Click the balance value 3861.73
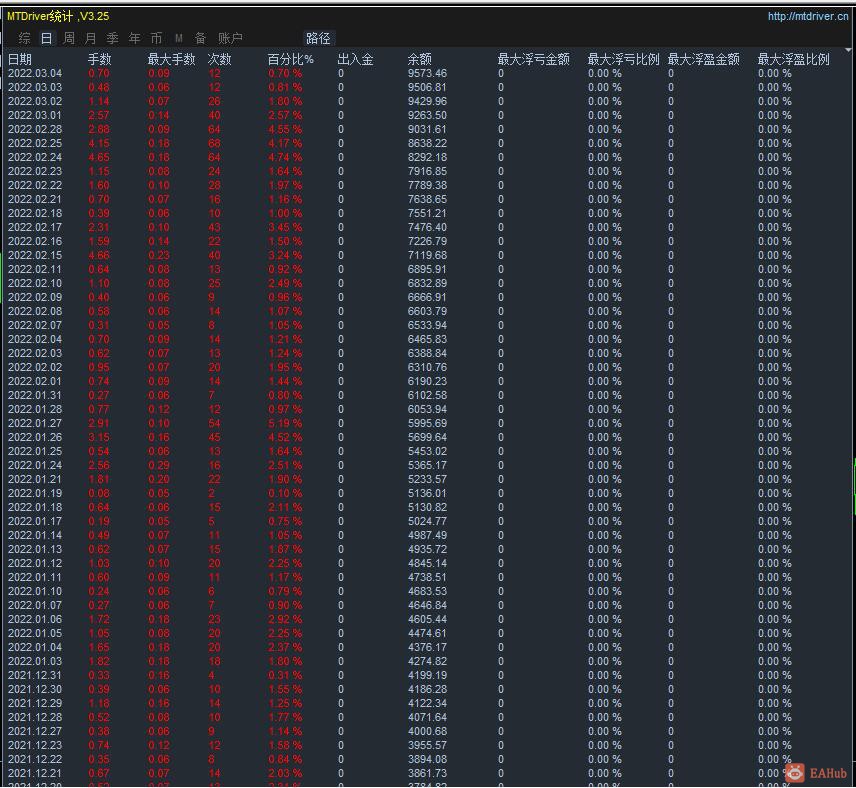This screenshot has height=788, width=856. [427, 773]
